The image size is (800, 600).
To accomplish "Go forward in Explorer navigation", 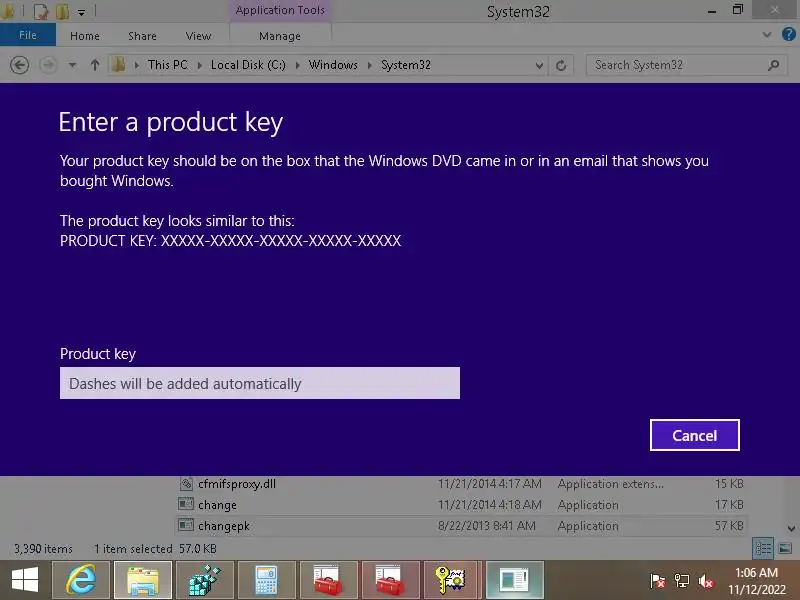I will point(48,65).
